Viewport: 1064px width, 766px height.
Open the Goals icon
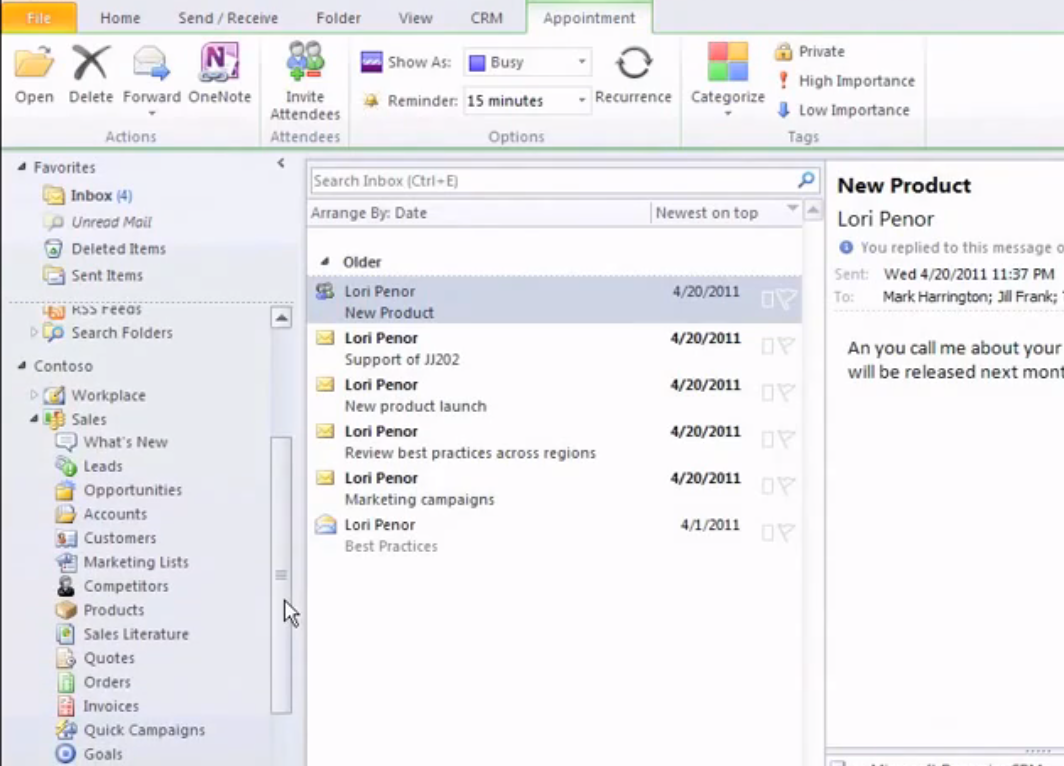click(66, 754)
